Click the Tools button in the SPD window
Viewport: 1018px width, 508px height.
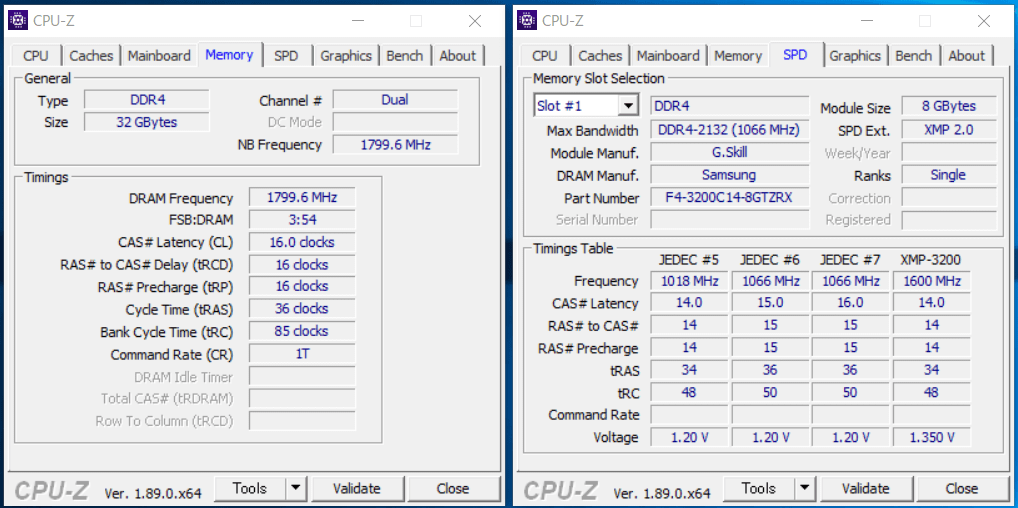pos(758,488)
